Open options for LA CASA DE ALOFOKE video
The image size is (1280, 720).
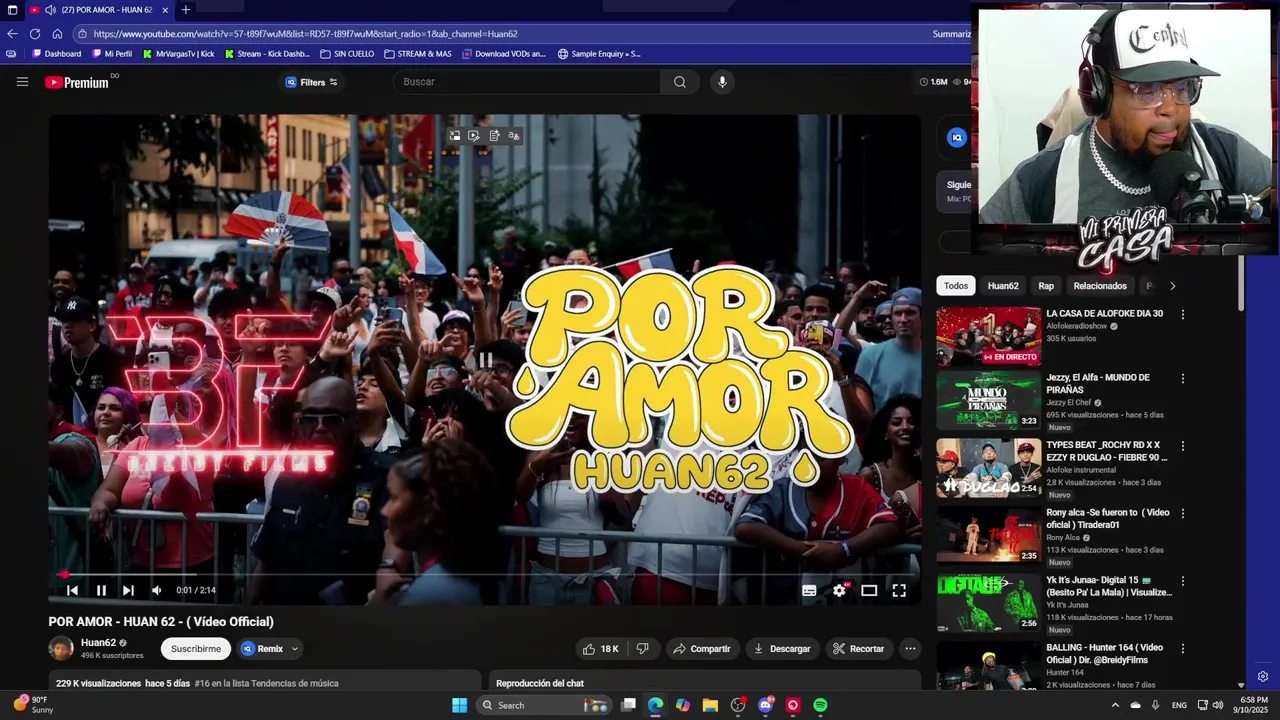coord(1183,314)
